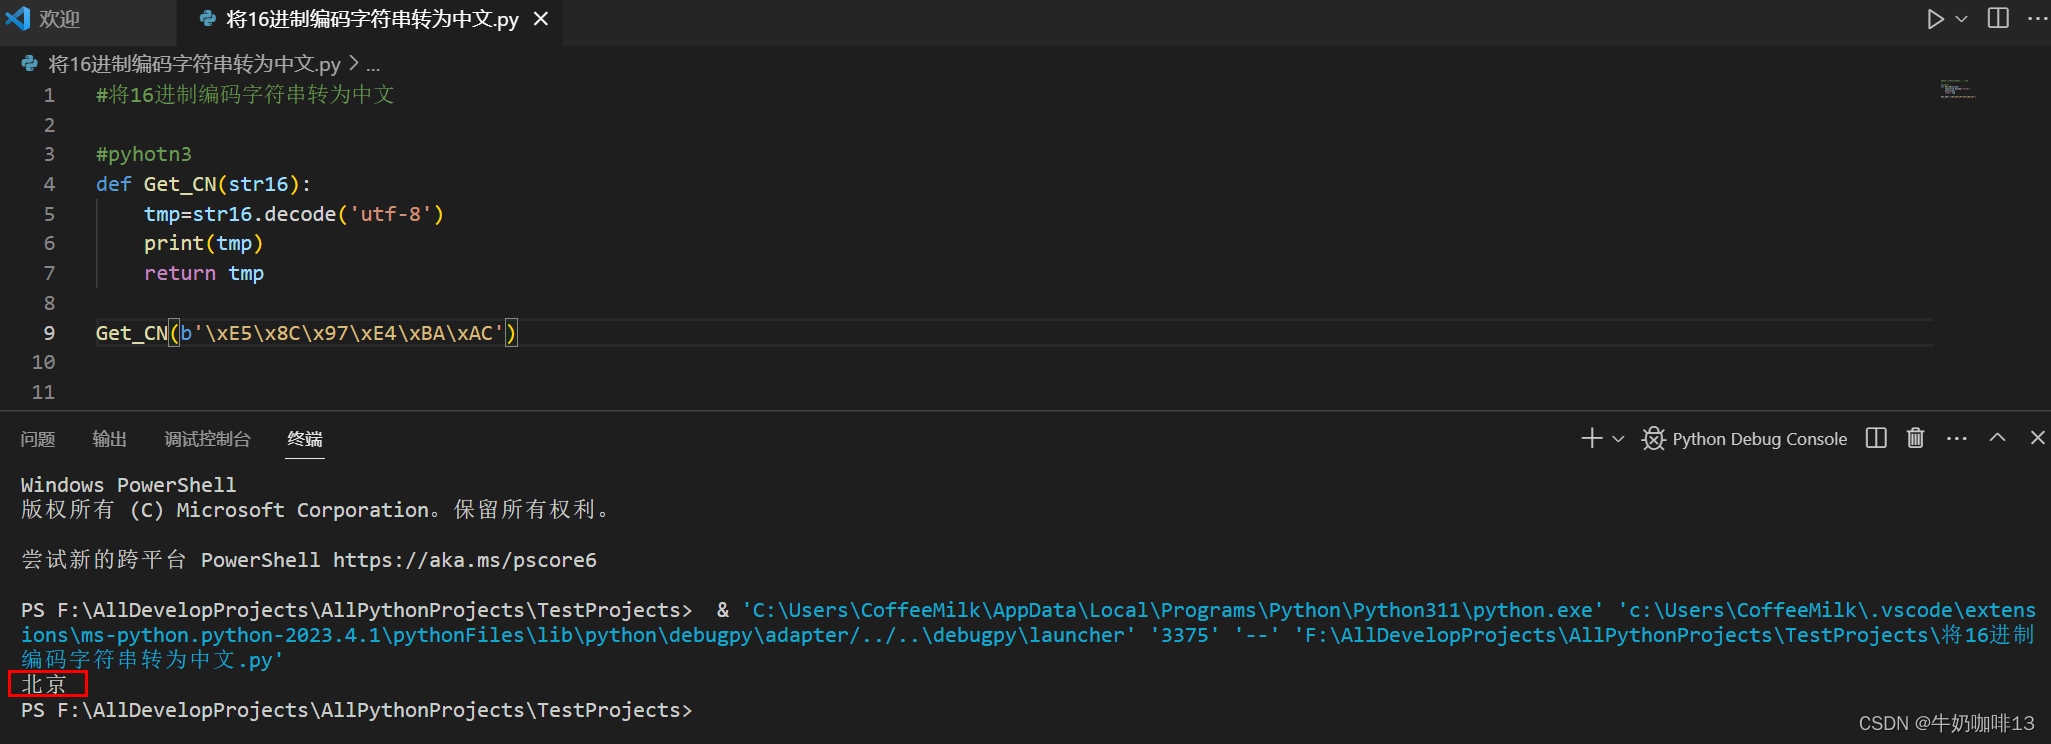
Task: Click the Windows PowerShell terminal heading
Action: (x=128, y=485)
